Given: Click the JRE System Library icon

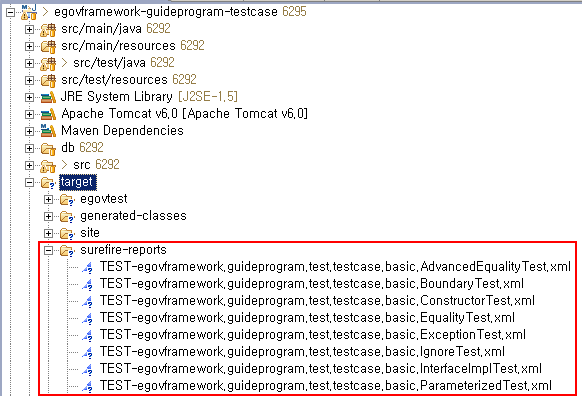Looking at the screenshot, I should tap(48, 98).
